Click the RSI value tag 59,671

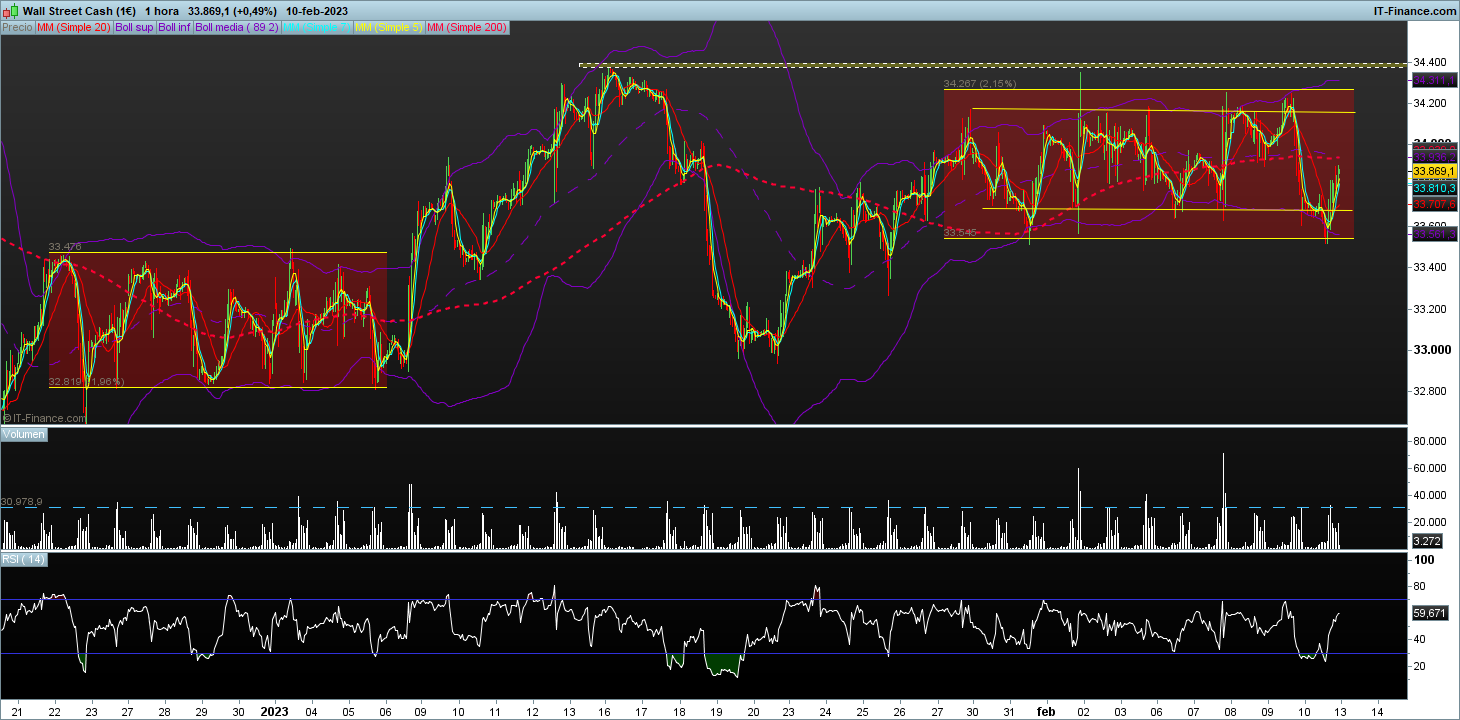coord(1428,612)
